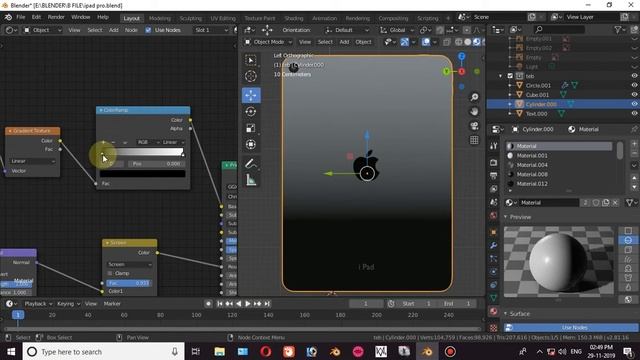The height and width of the screenshot is (360, 640).
Task: Toggle visibility of Text.000 object
Action: pyautogui.click(x=634, y=113)
